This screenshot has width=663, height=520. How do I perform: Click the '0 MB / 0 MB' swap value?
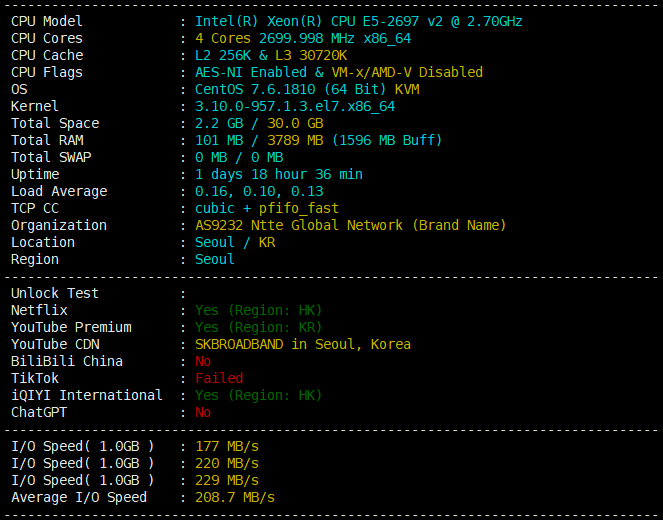tap(239, 157)
